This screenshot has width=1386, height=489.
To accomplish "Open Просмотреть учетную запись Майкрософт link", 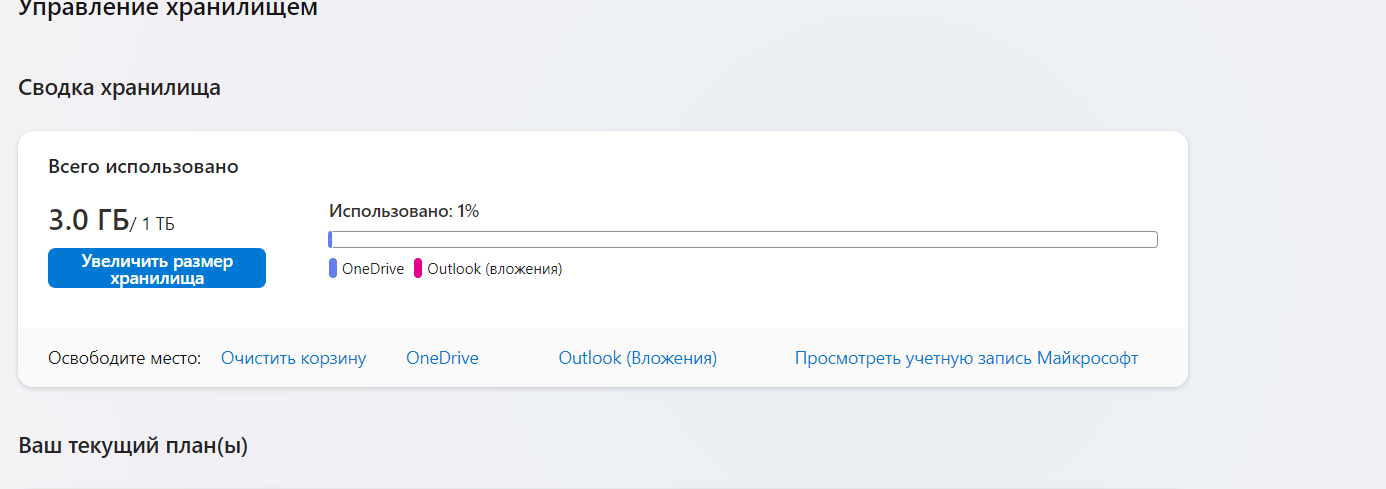I will point(966,358).
